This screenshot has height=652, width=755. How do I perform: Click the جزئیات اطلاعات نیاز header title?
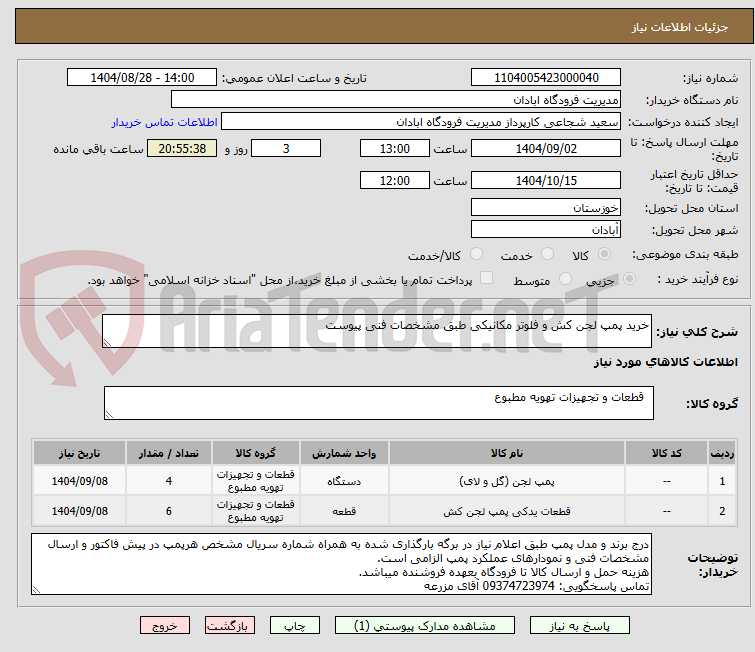tap(679, 27)
